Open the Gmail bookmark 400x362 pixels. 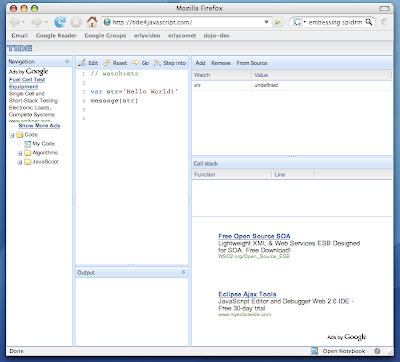20,35
